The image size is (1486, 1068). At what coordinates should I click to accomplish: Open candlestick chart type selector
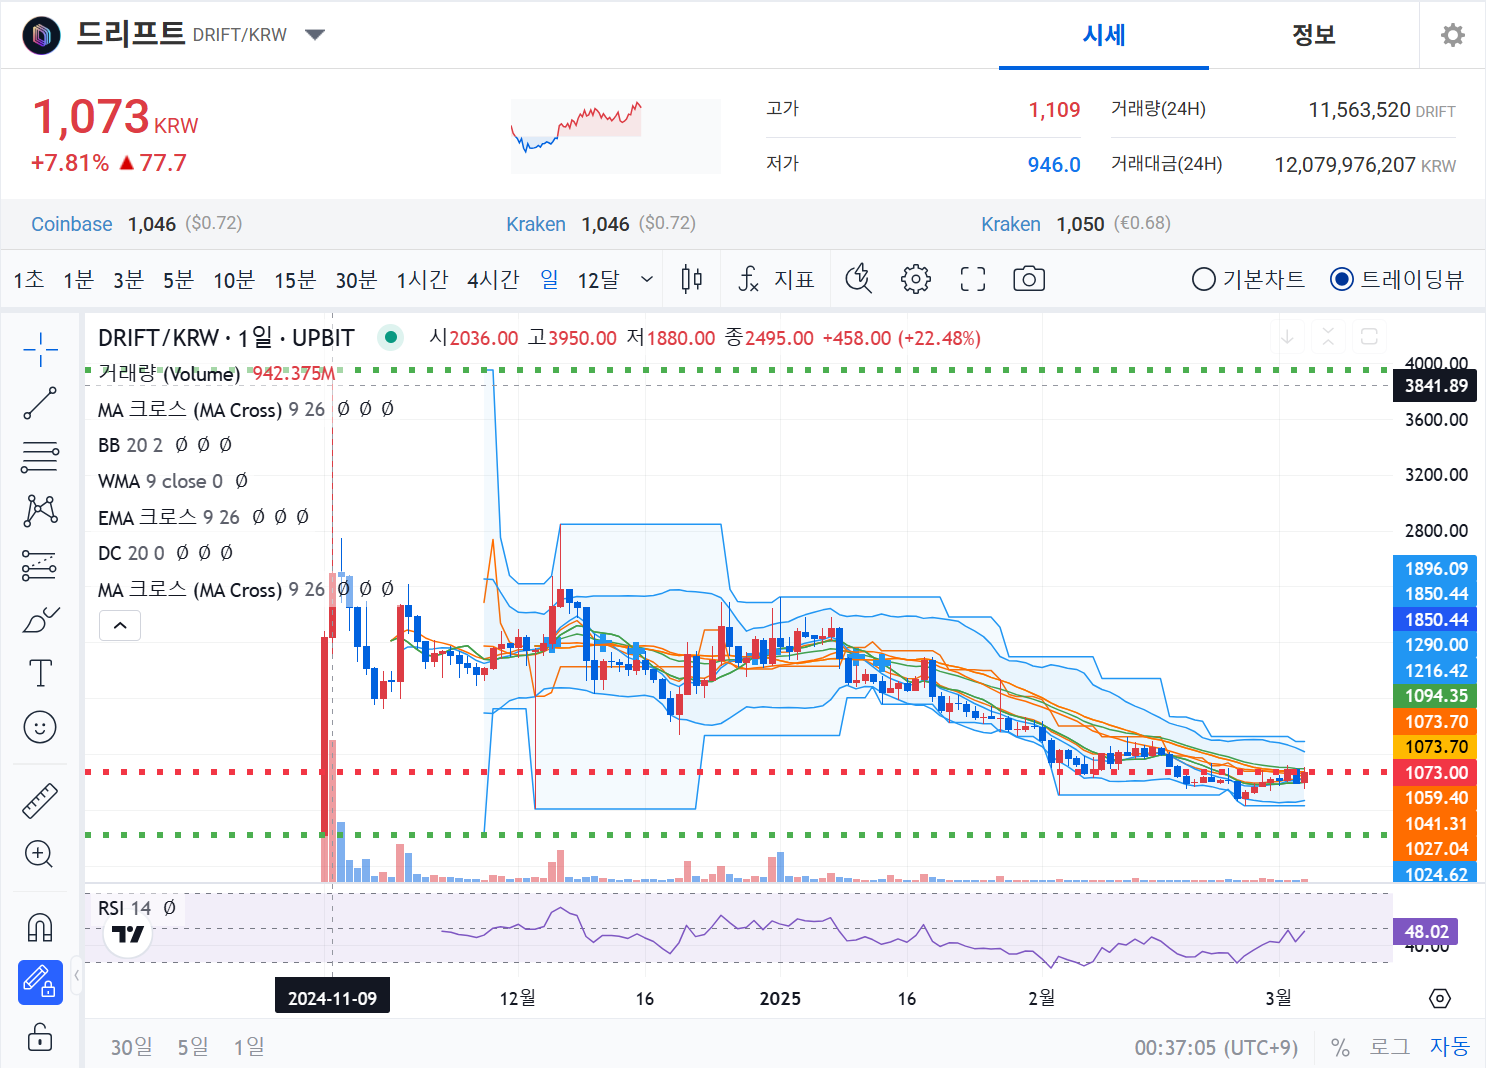point(691,279)
